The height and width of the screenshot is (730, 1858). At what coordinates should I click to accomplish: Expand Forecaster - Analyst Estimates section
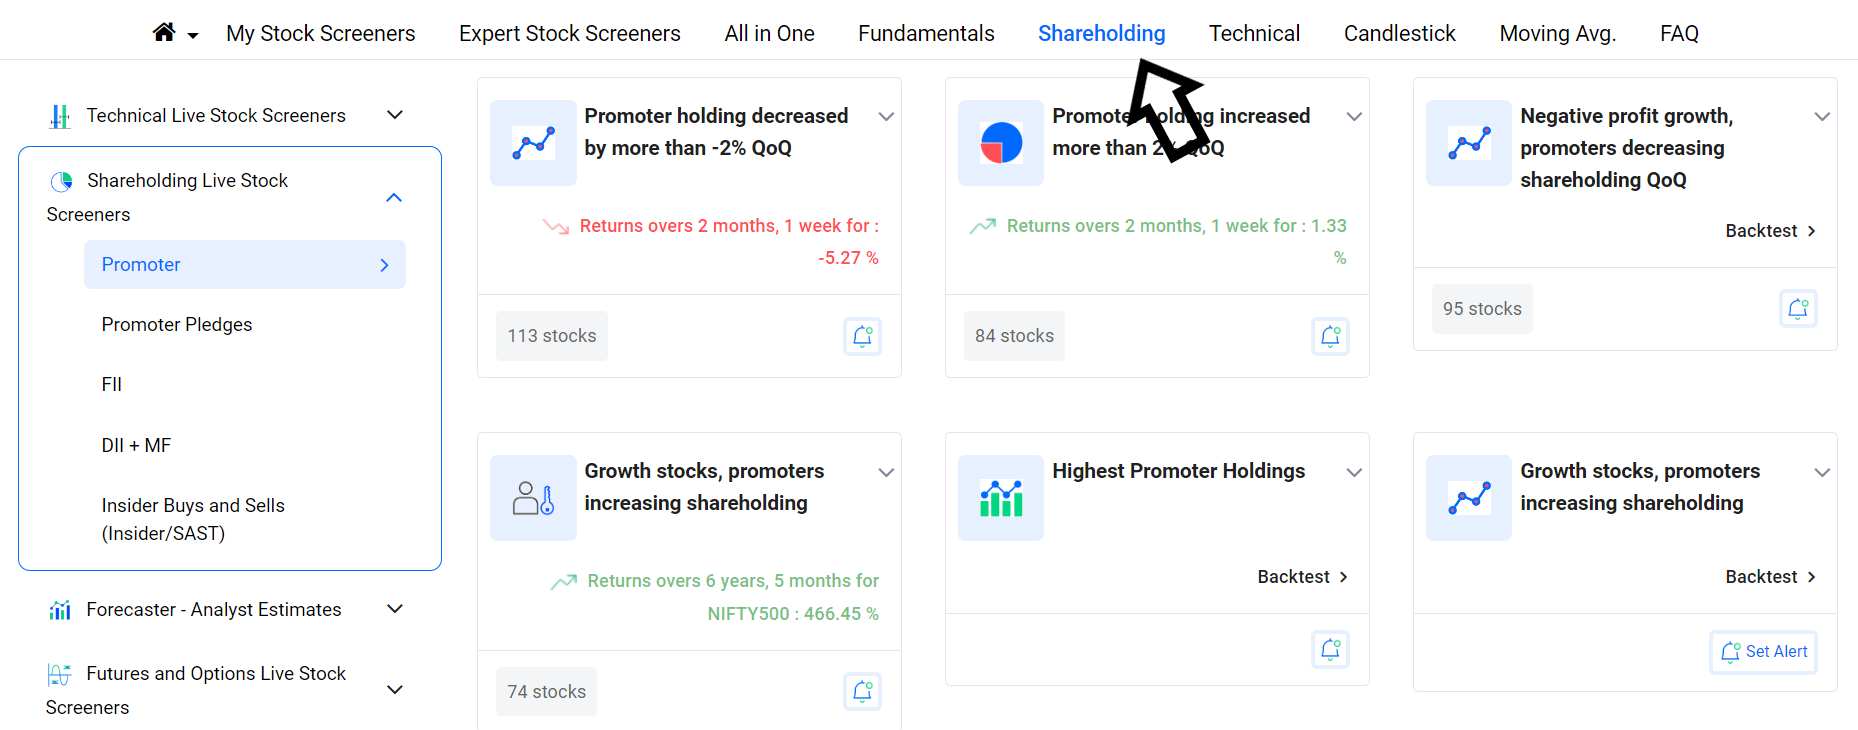click(x=395, y=609)
